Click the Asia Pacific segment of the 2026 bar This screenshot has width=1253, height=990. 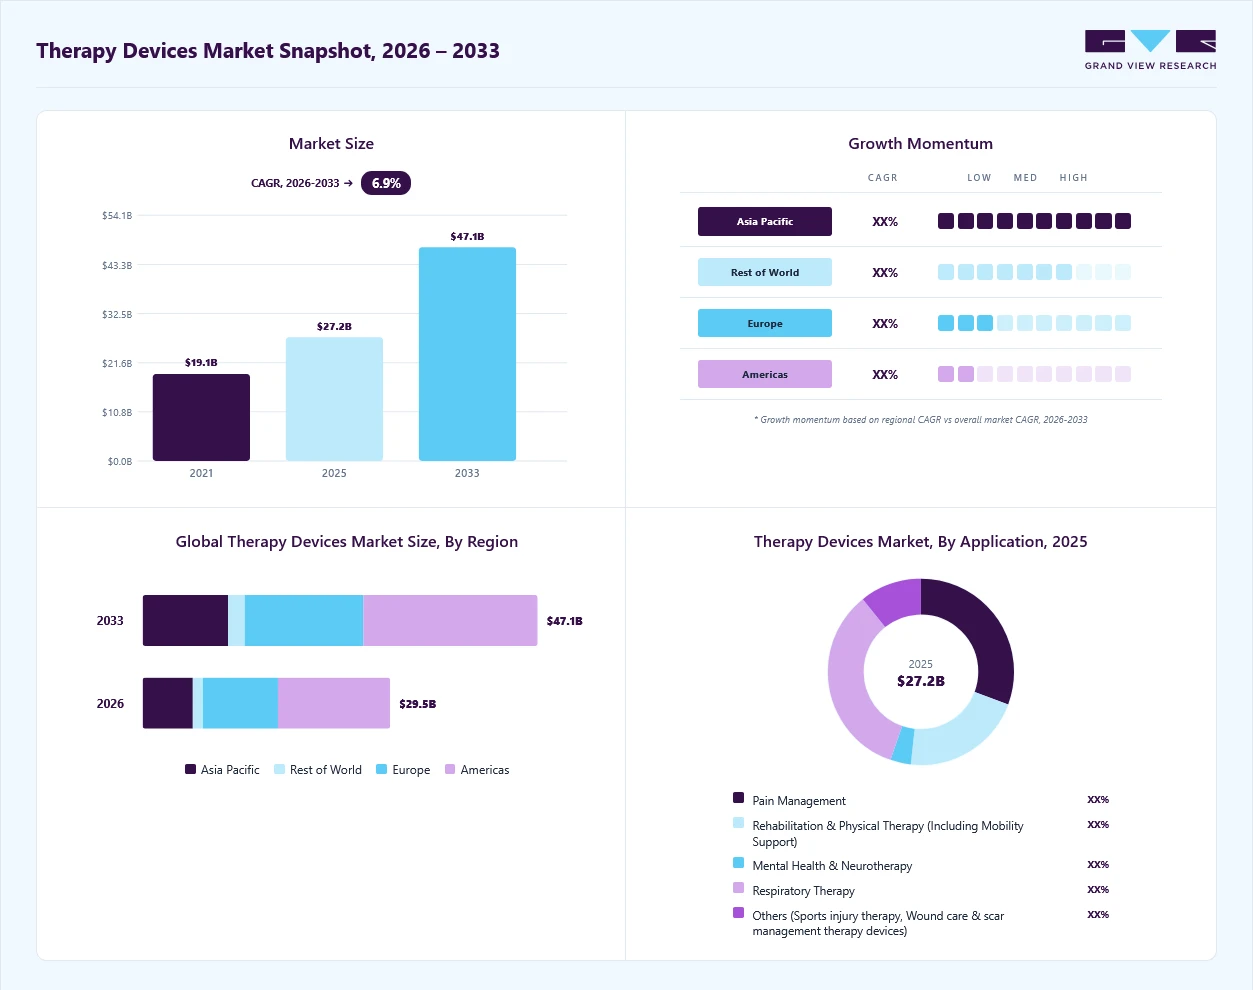(168, 703)
